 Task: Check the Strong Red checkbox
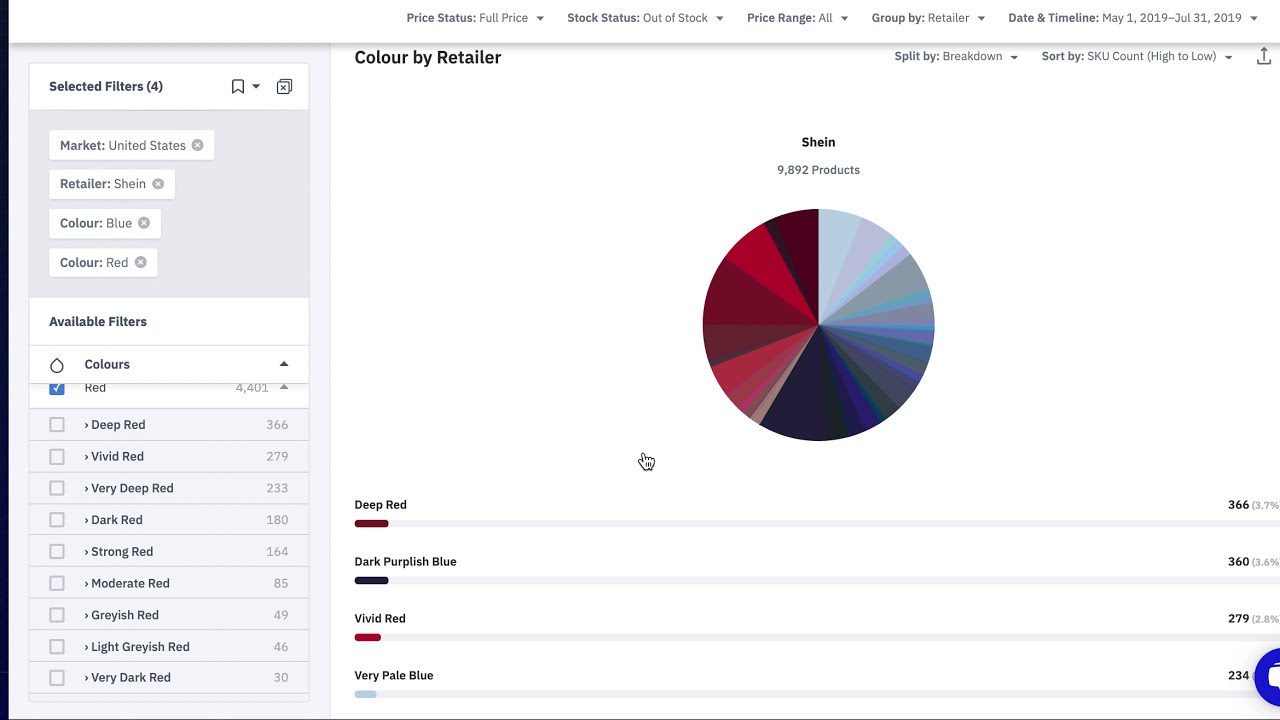pyautogui.click(x=57, y=552)
